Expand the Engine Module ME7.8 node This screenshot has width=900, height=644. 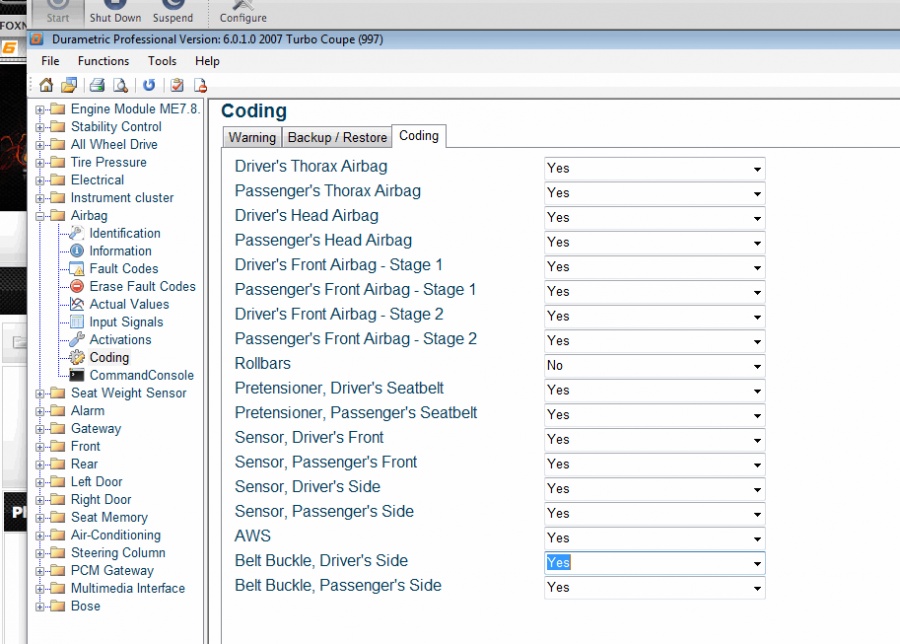(x=40, y=109)
